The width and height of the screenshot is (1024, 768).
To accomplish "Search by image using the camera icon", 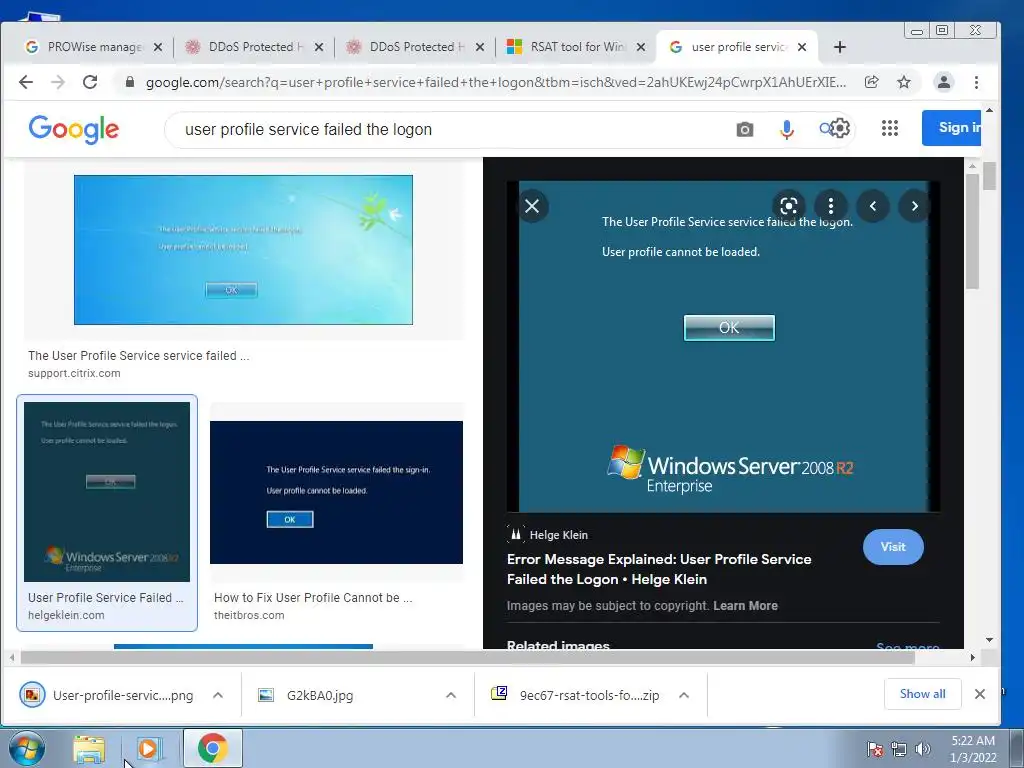I will tap(744, 129).
